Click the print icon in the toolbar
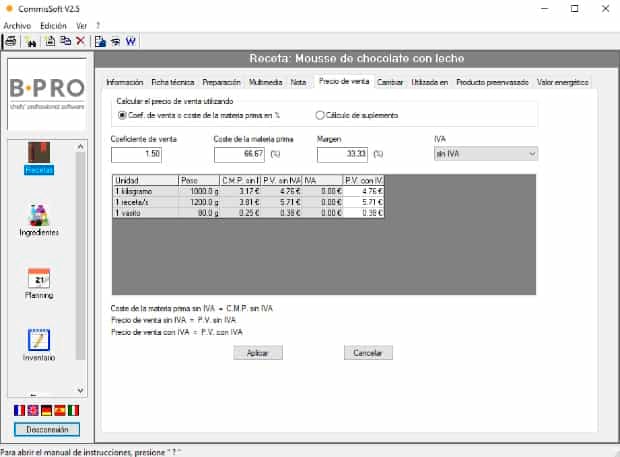The image size is (620, 457). pos(10,41)
